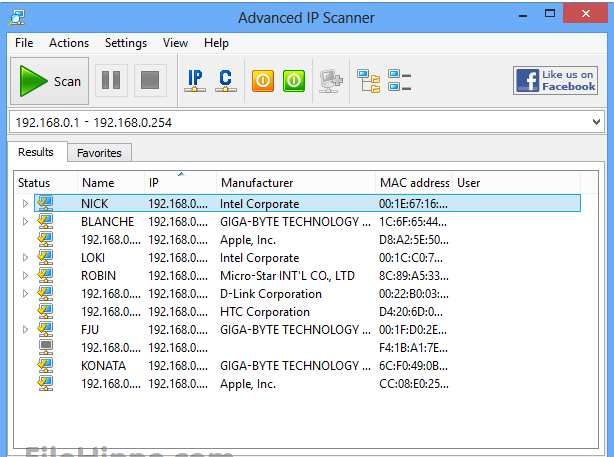Click the IP range input field
Screen dimensions: 614x457
[x=300, y=123]
